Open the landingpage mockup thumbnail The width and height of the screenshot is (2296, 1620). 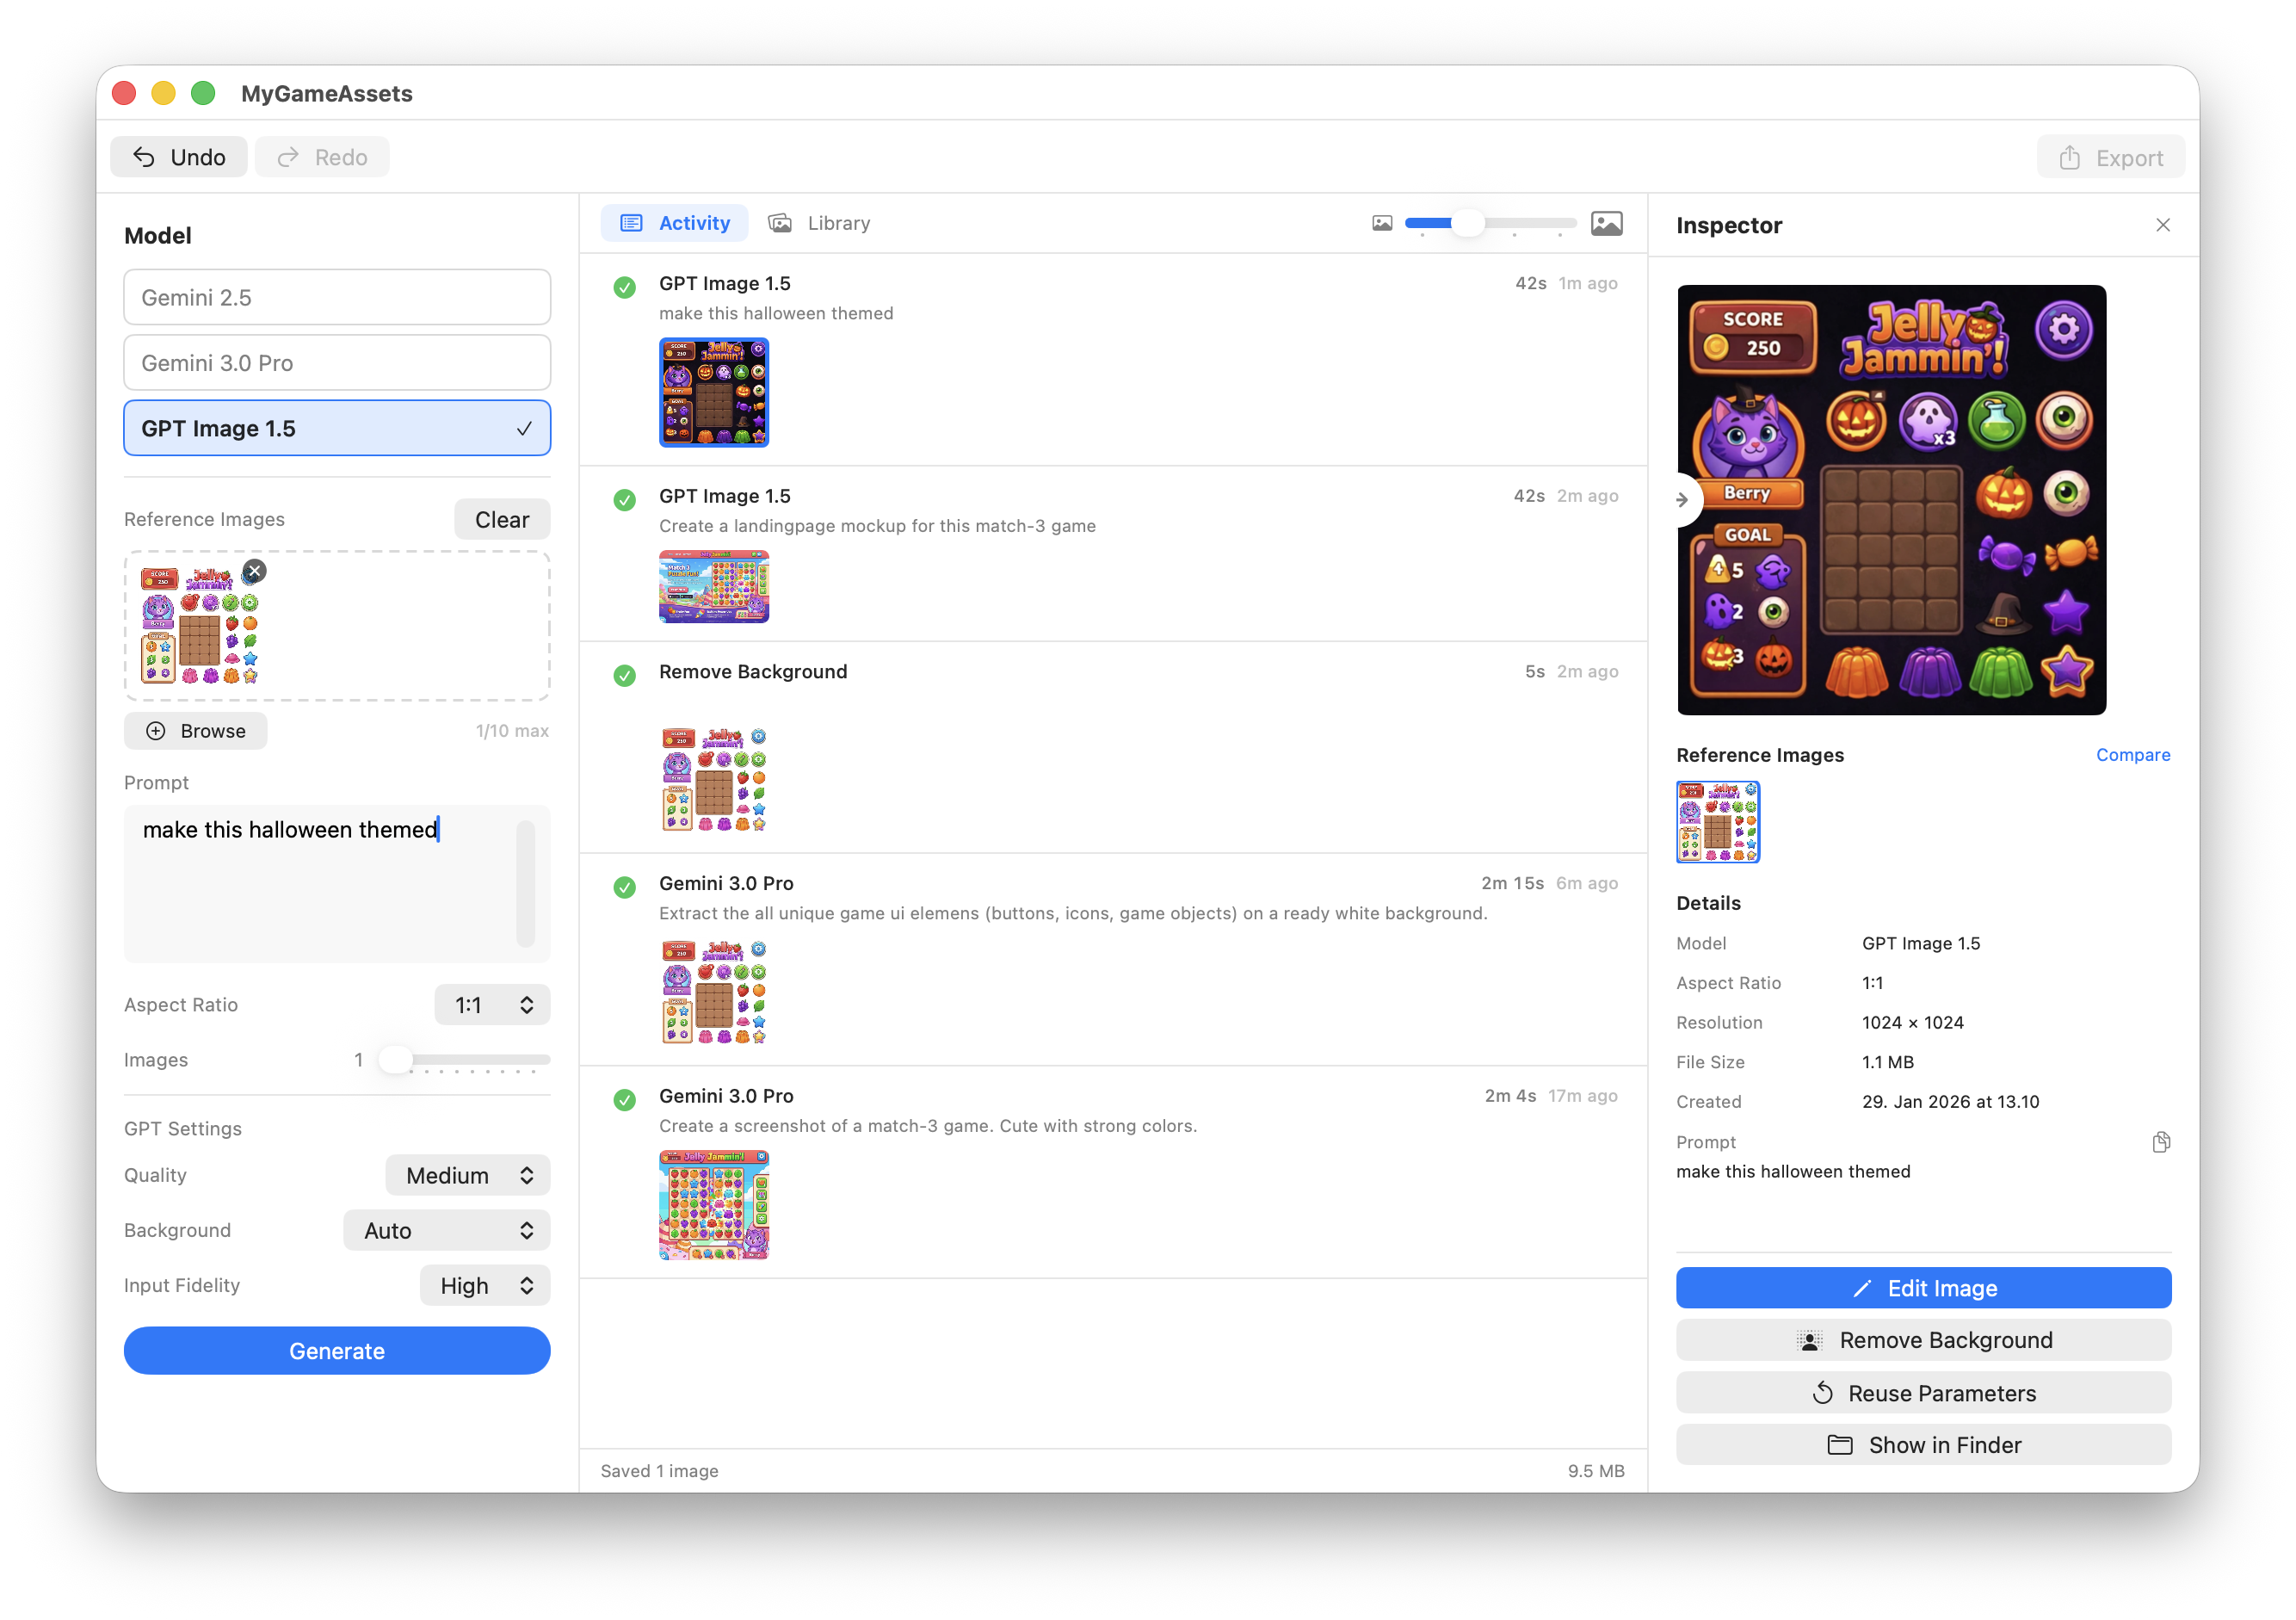(714, 586)
